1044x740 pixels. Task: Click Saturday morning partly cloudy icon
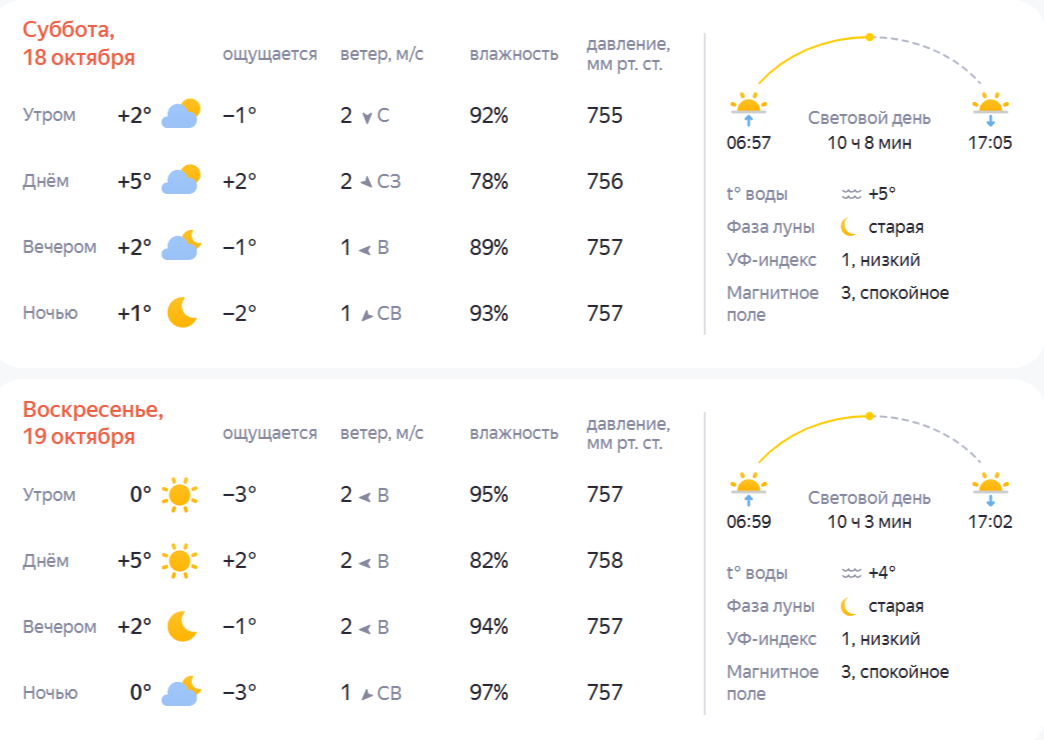pyautogui.click(x=181, y=114)
